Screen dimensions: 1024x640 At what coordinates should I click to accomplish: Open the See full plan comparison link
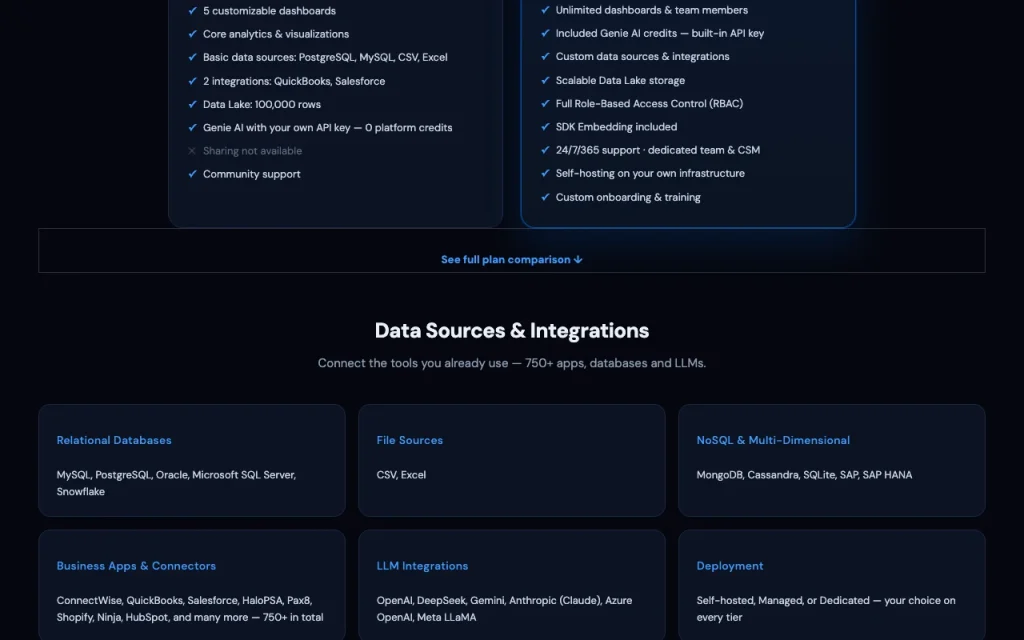point(511,259)
